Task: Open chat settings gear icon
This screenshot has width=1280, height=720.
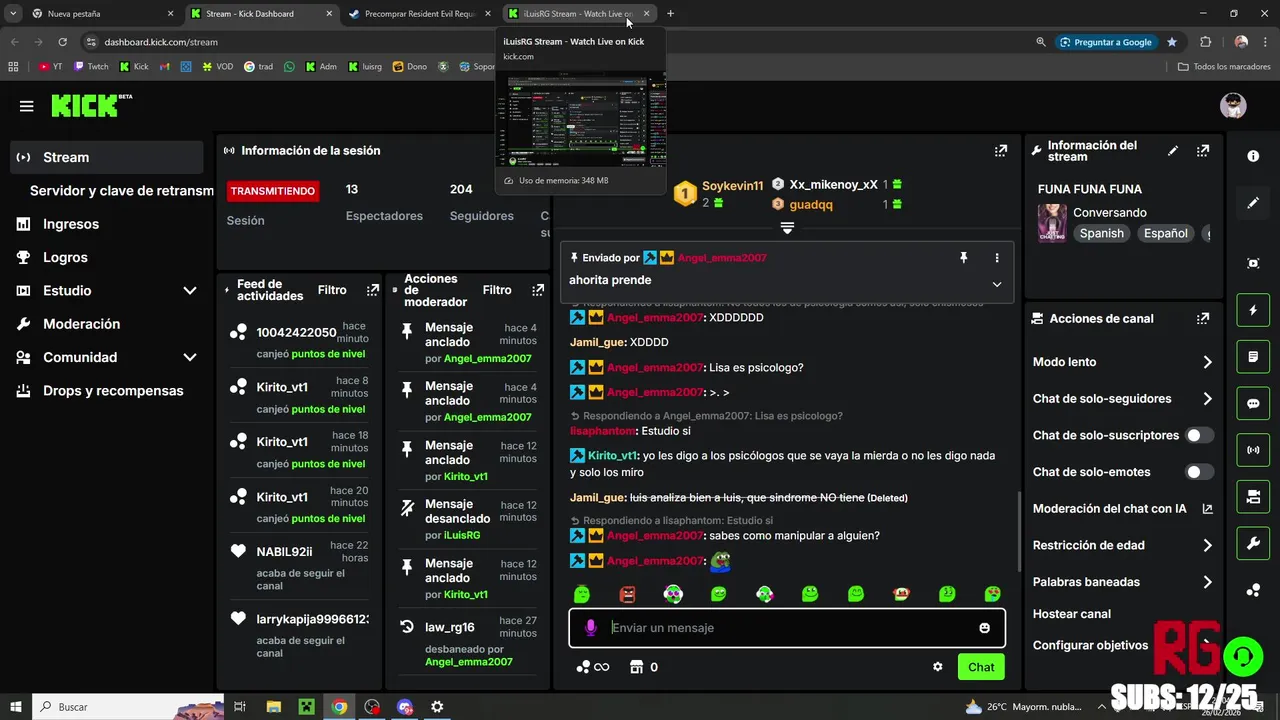Action: tap(938, 667)
